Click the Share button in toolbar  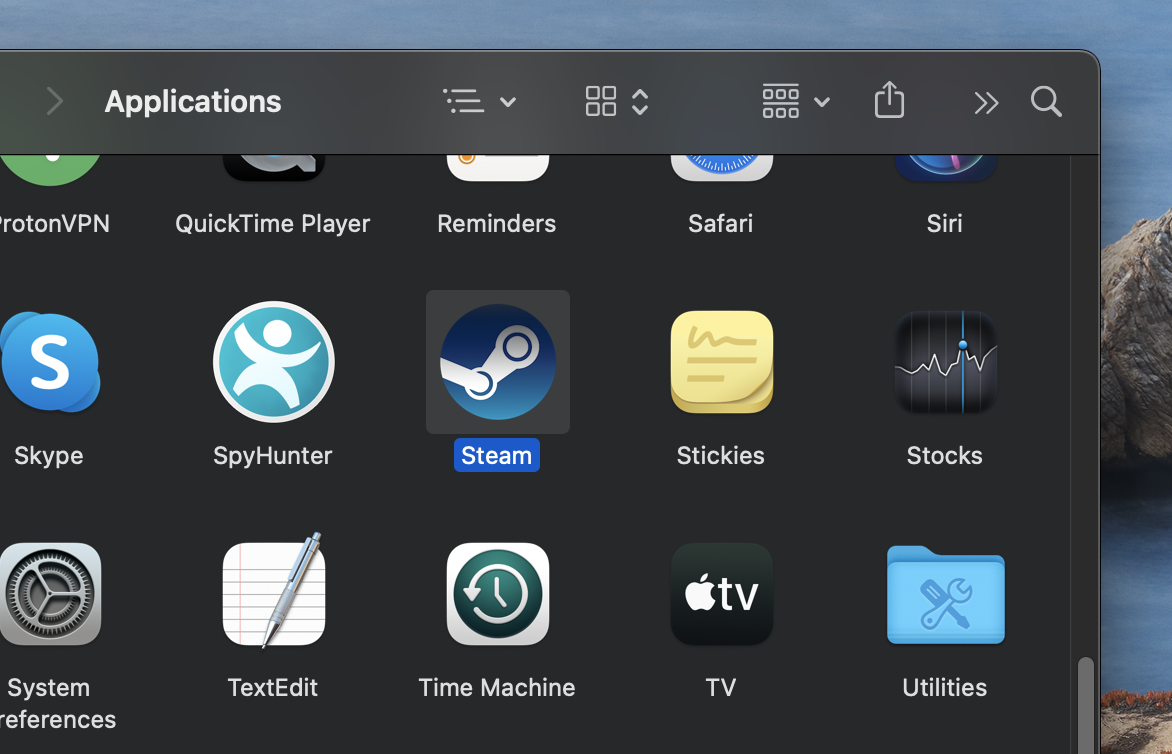(889, 100)
